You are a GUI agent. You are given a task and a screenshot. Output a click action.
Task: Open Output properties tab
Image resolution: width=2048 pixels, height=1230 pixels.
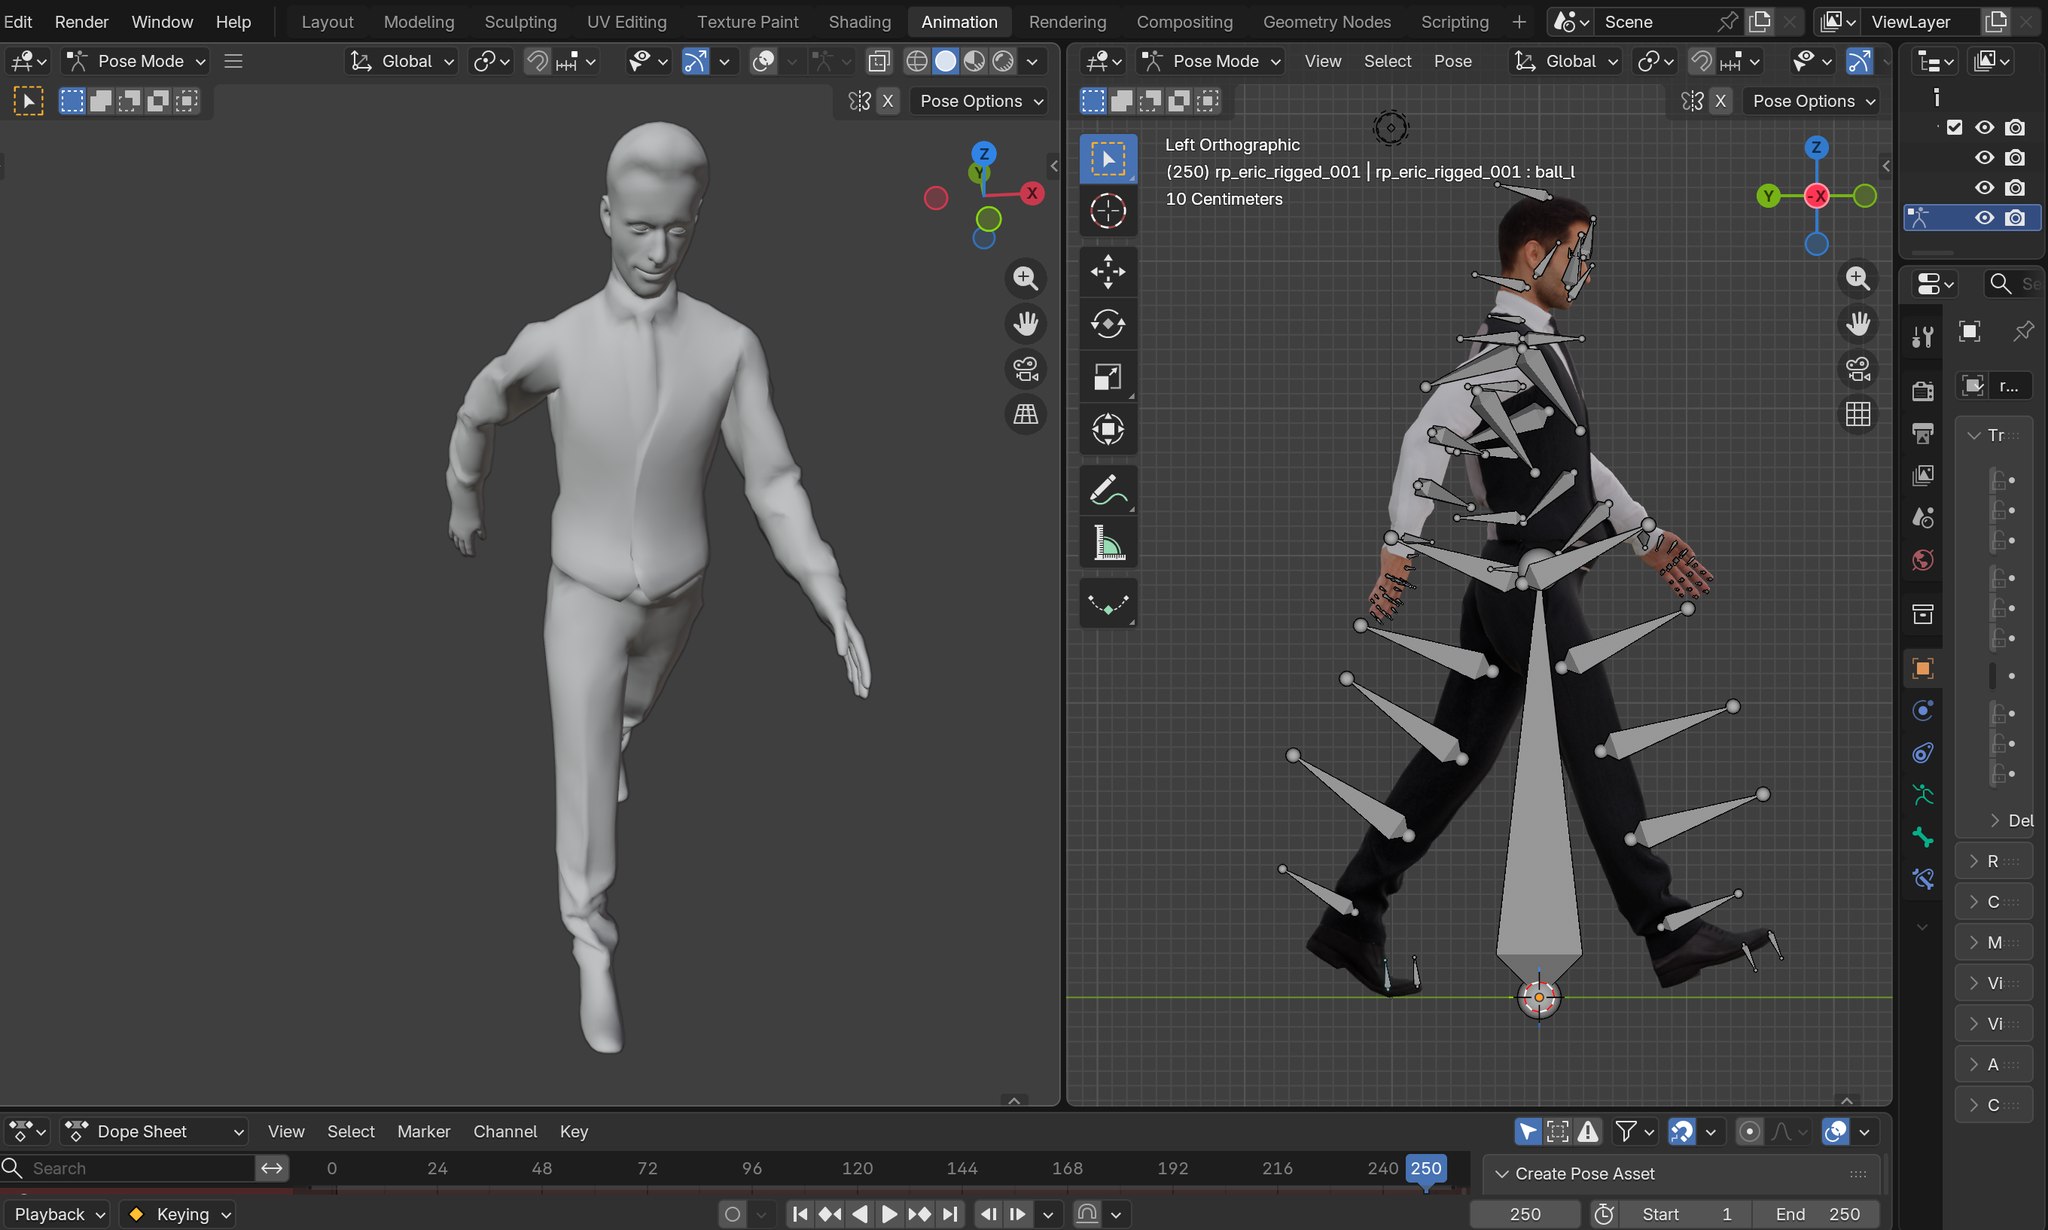point(1922,433)
